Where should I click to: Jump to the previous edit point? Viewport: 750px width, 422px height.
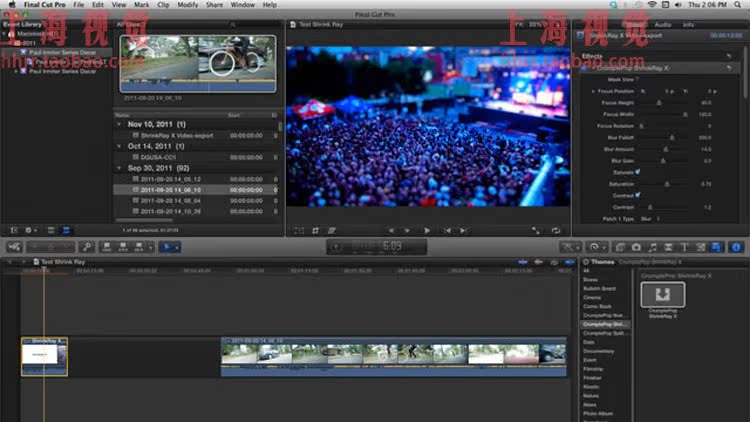coord(447,231)
